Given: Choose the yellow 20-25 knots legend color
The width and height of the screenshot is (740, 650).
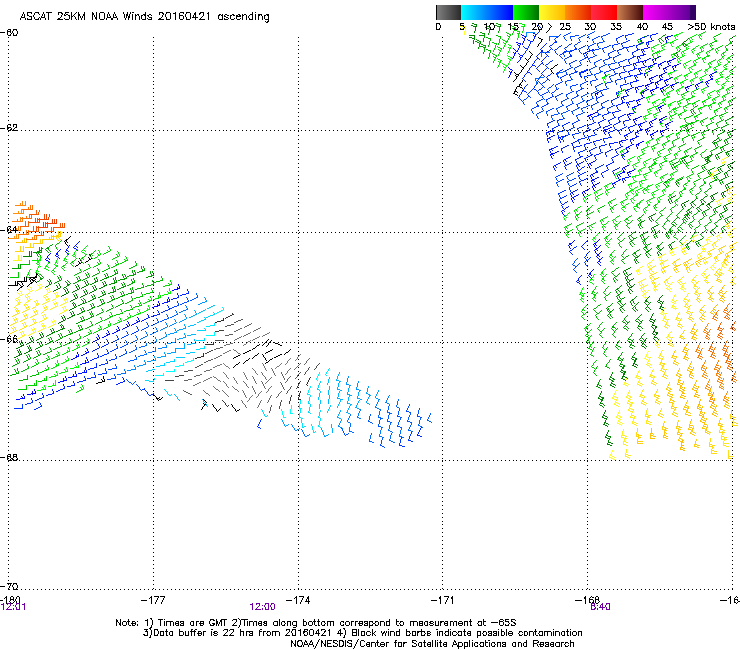Looking at the screenshot, I should click(552, 12).
